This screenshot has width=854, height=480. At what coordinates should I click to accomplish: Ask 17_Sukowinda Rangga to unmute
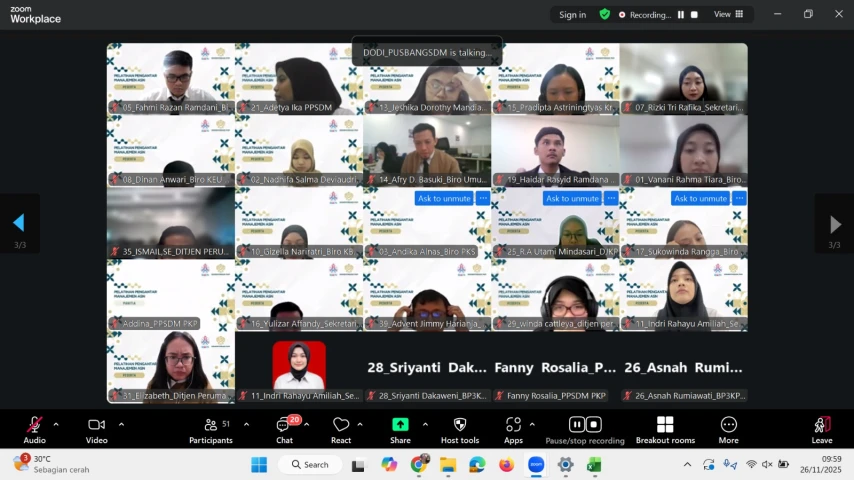pyautogui.click(x=700, y=198)
